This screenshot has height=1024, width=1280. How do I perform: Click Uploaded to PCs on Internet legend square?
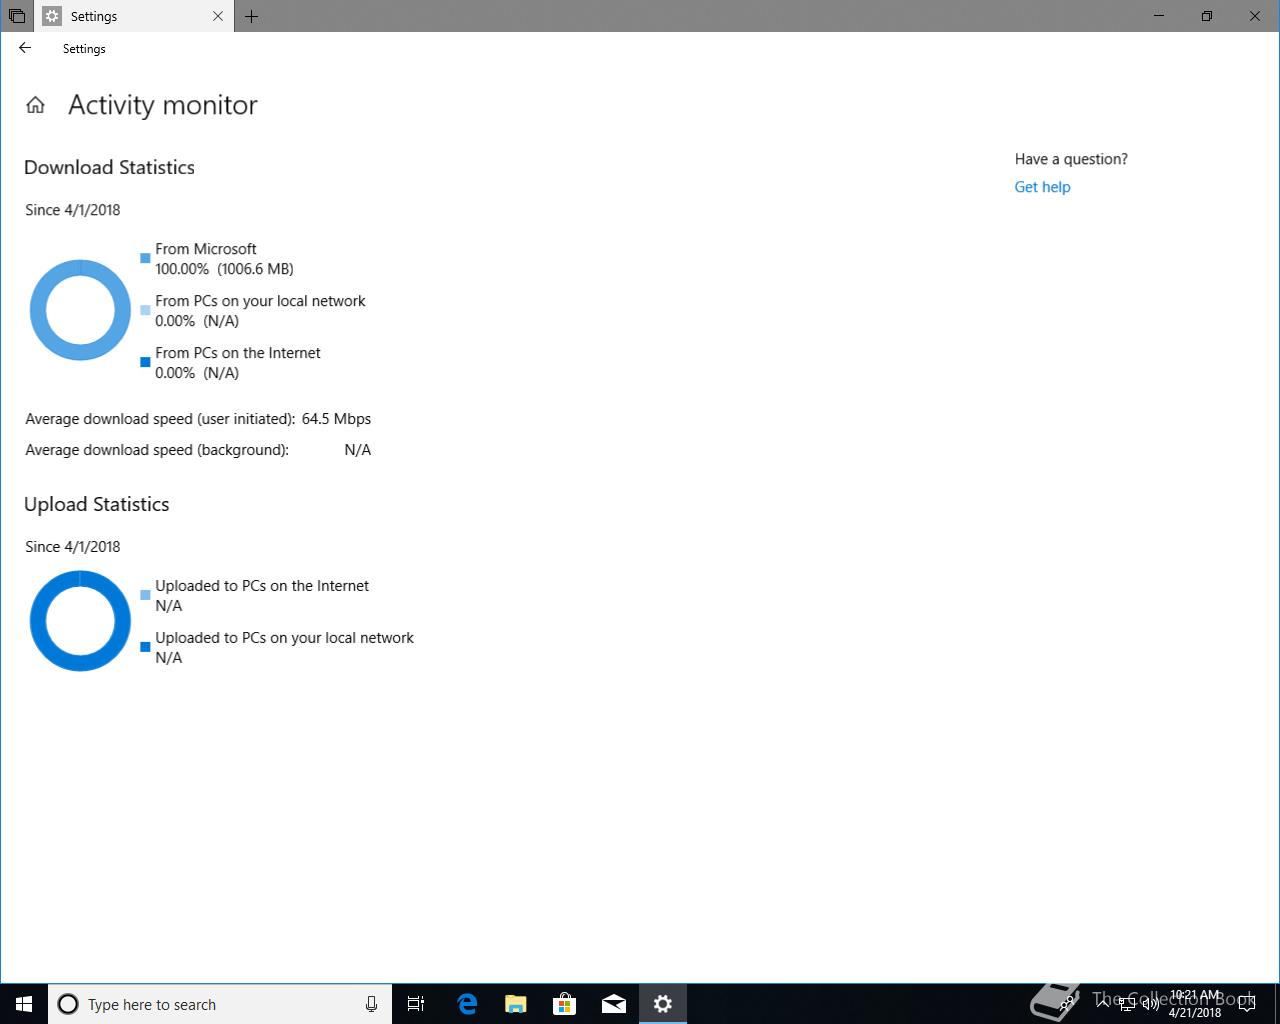tap(145, 595)
